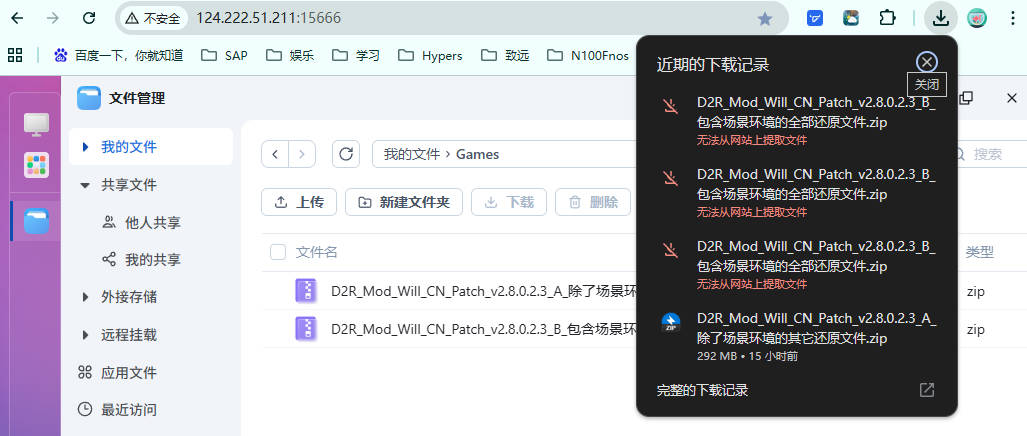Screen dimensions: 1027x436
Task: Refresh the file list
Action: 346,154
